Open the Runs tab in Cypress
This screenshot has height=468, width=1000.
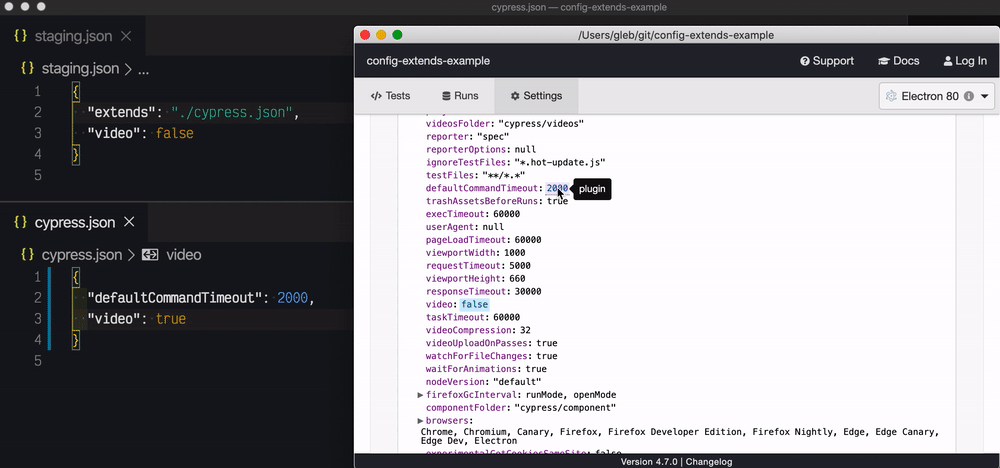[460, 96]
